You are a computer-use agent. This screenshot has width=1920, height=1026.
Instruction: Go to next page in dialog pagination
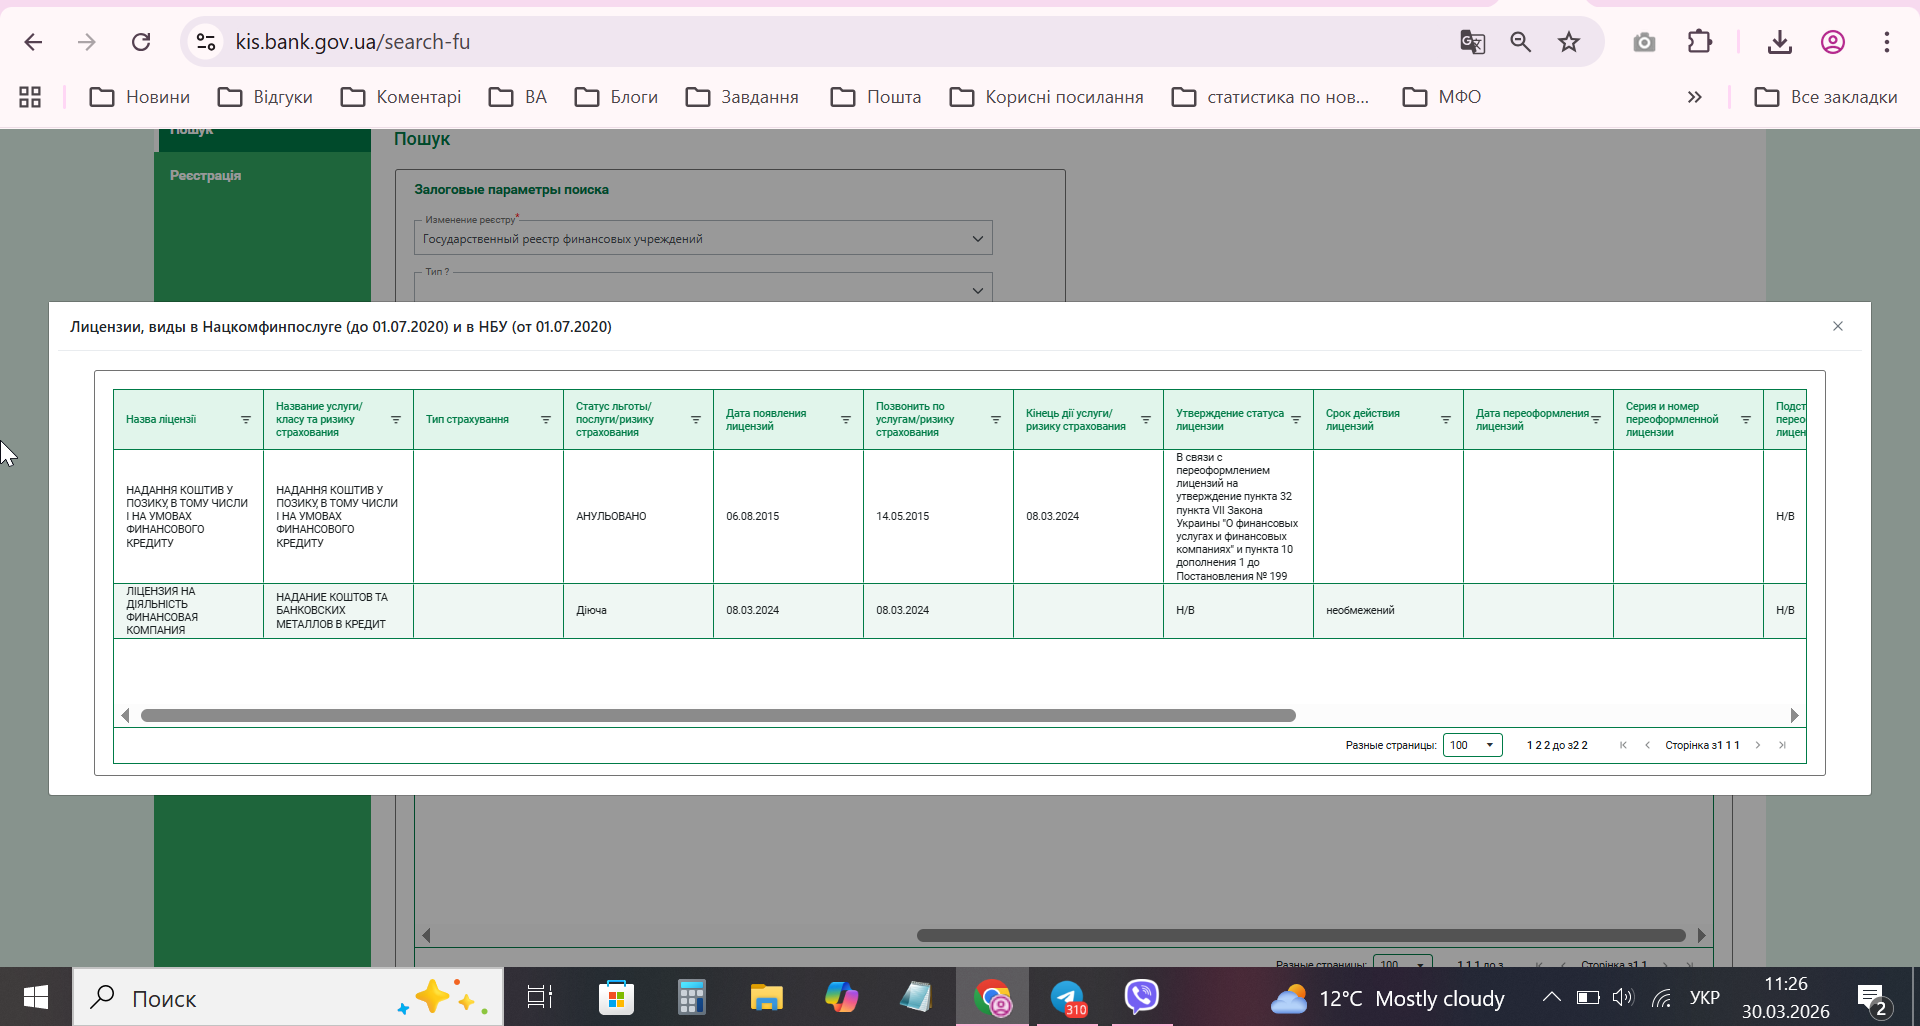(x=1758, y=745)
